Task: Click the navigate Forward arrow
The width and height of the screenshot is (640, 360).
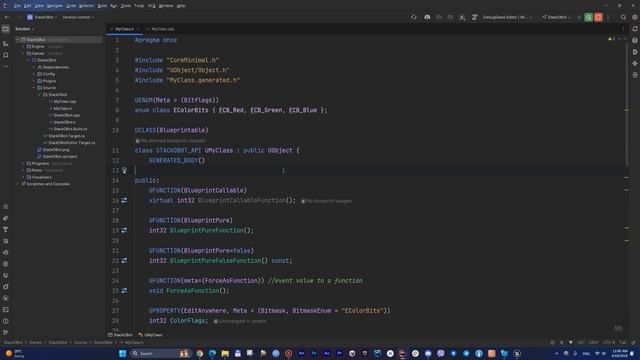Action: point(18,17)
